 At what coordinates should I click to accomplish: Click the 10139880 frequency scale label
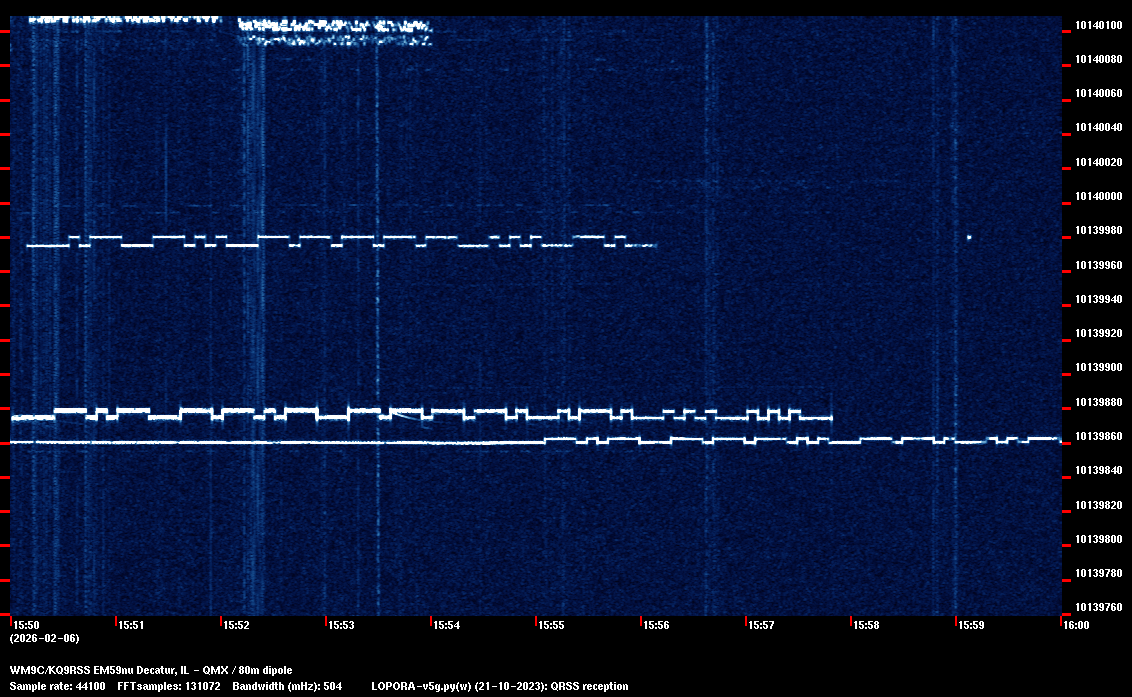click(x=1097, y=402)
